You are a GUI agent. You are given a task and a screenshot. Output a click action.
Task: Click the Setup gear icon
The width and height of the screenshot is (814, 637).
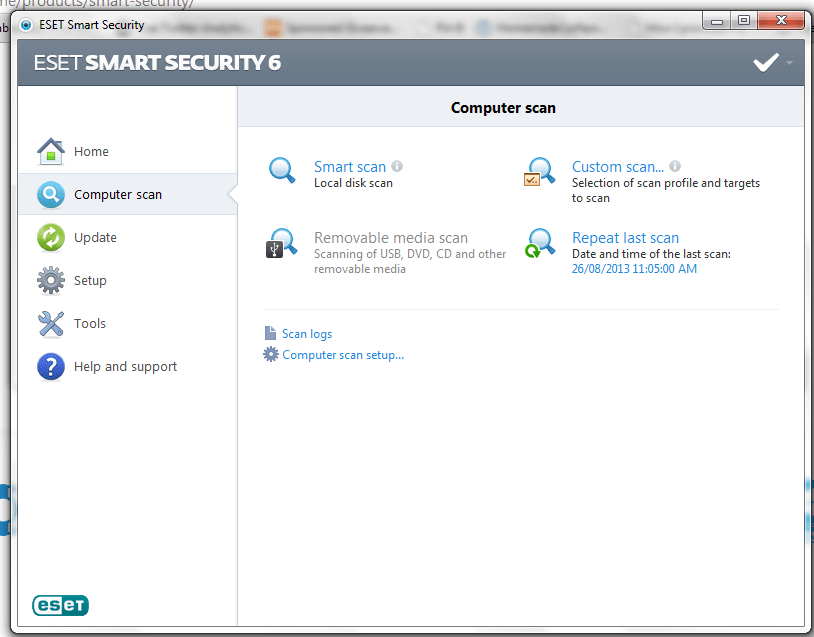[x=51, y=280]
